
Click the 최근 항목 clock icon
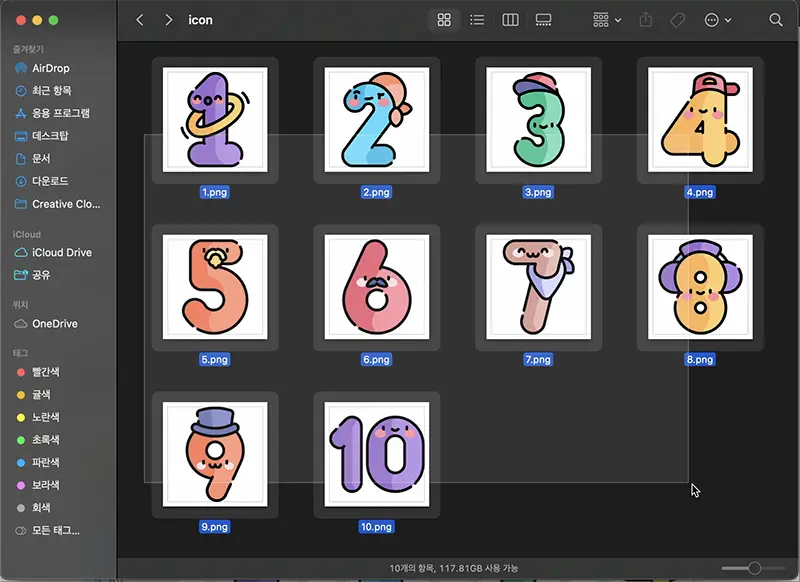pos(21,91)
